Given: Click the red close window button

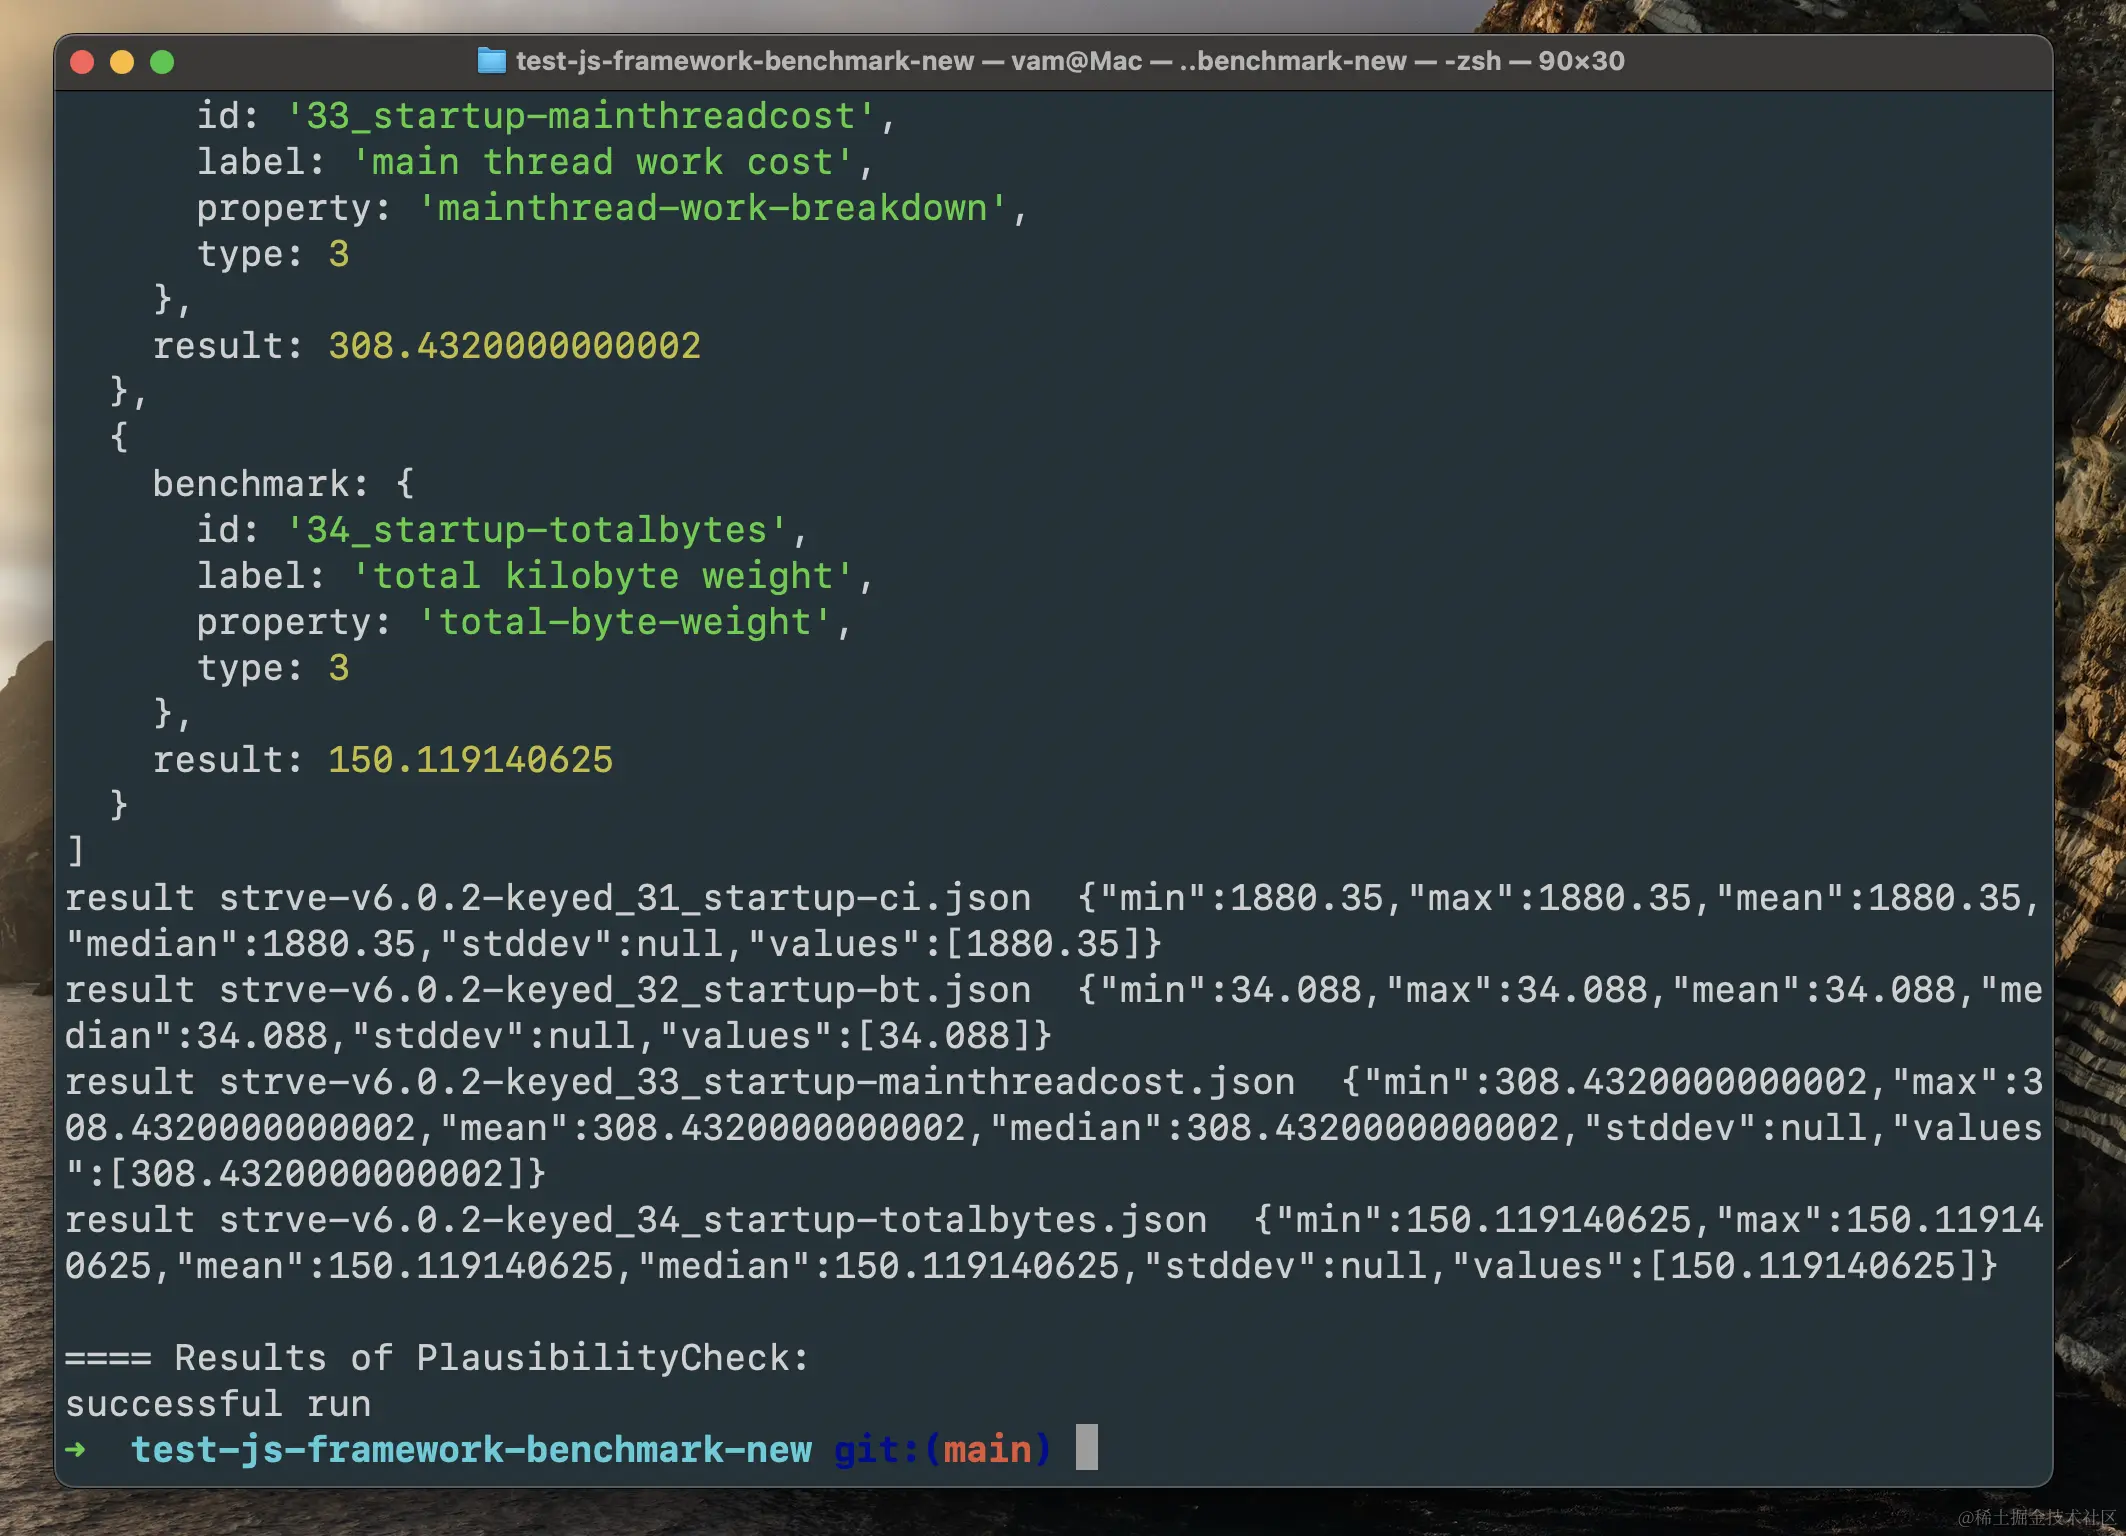Looking at the screenshot, I should (83, 62).
